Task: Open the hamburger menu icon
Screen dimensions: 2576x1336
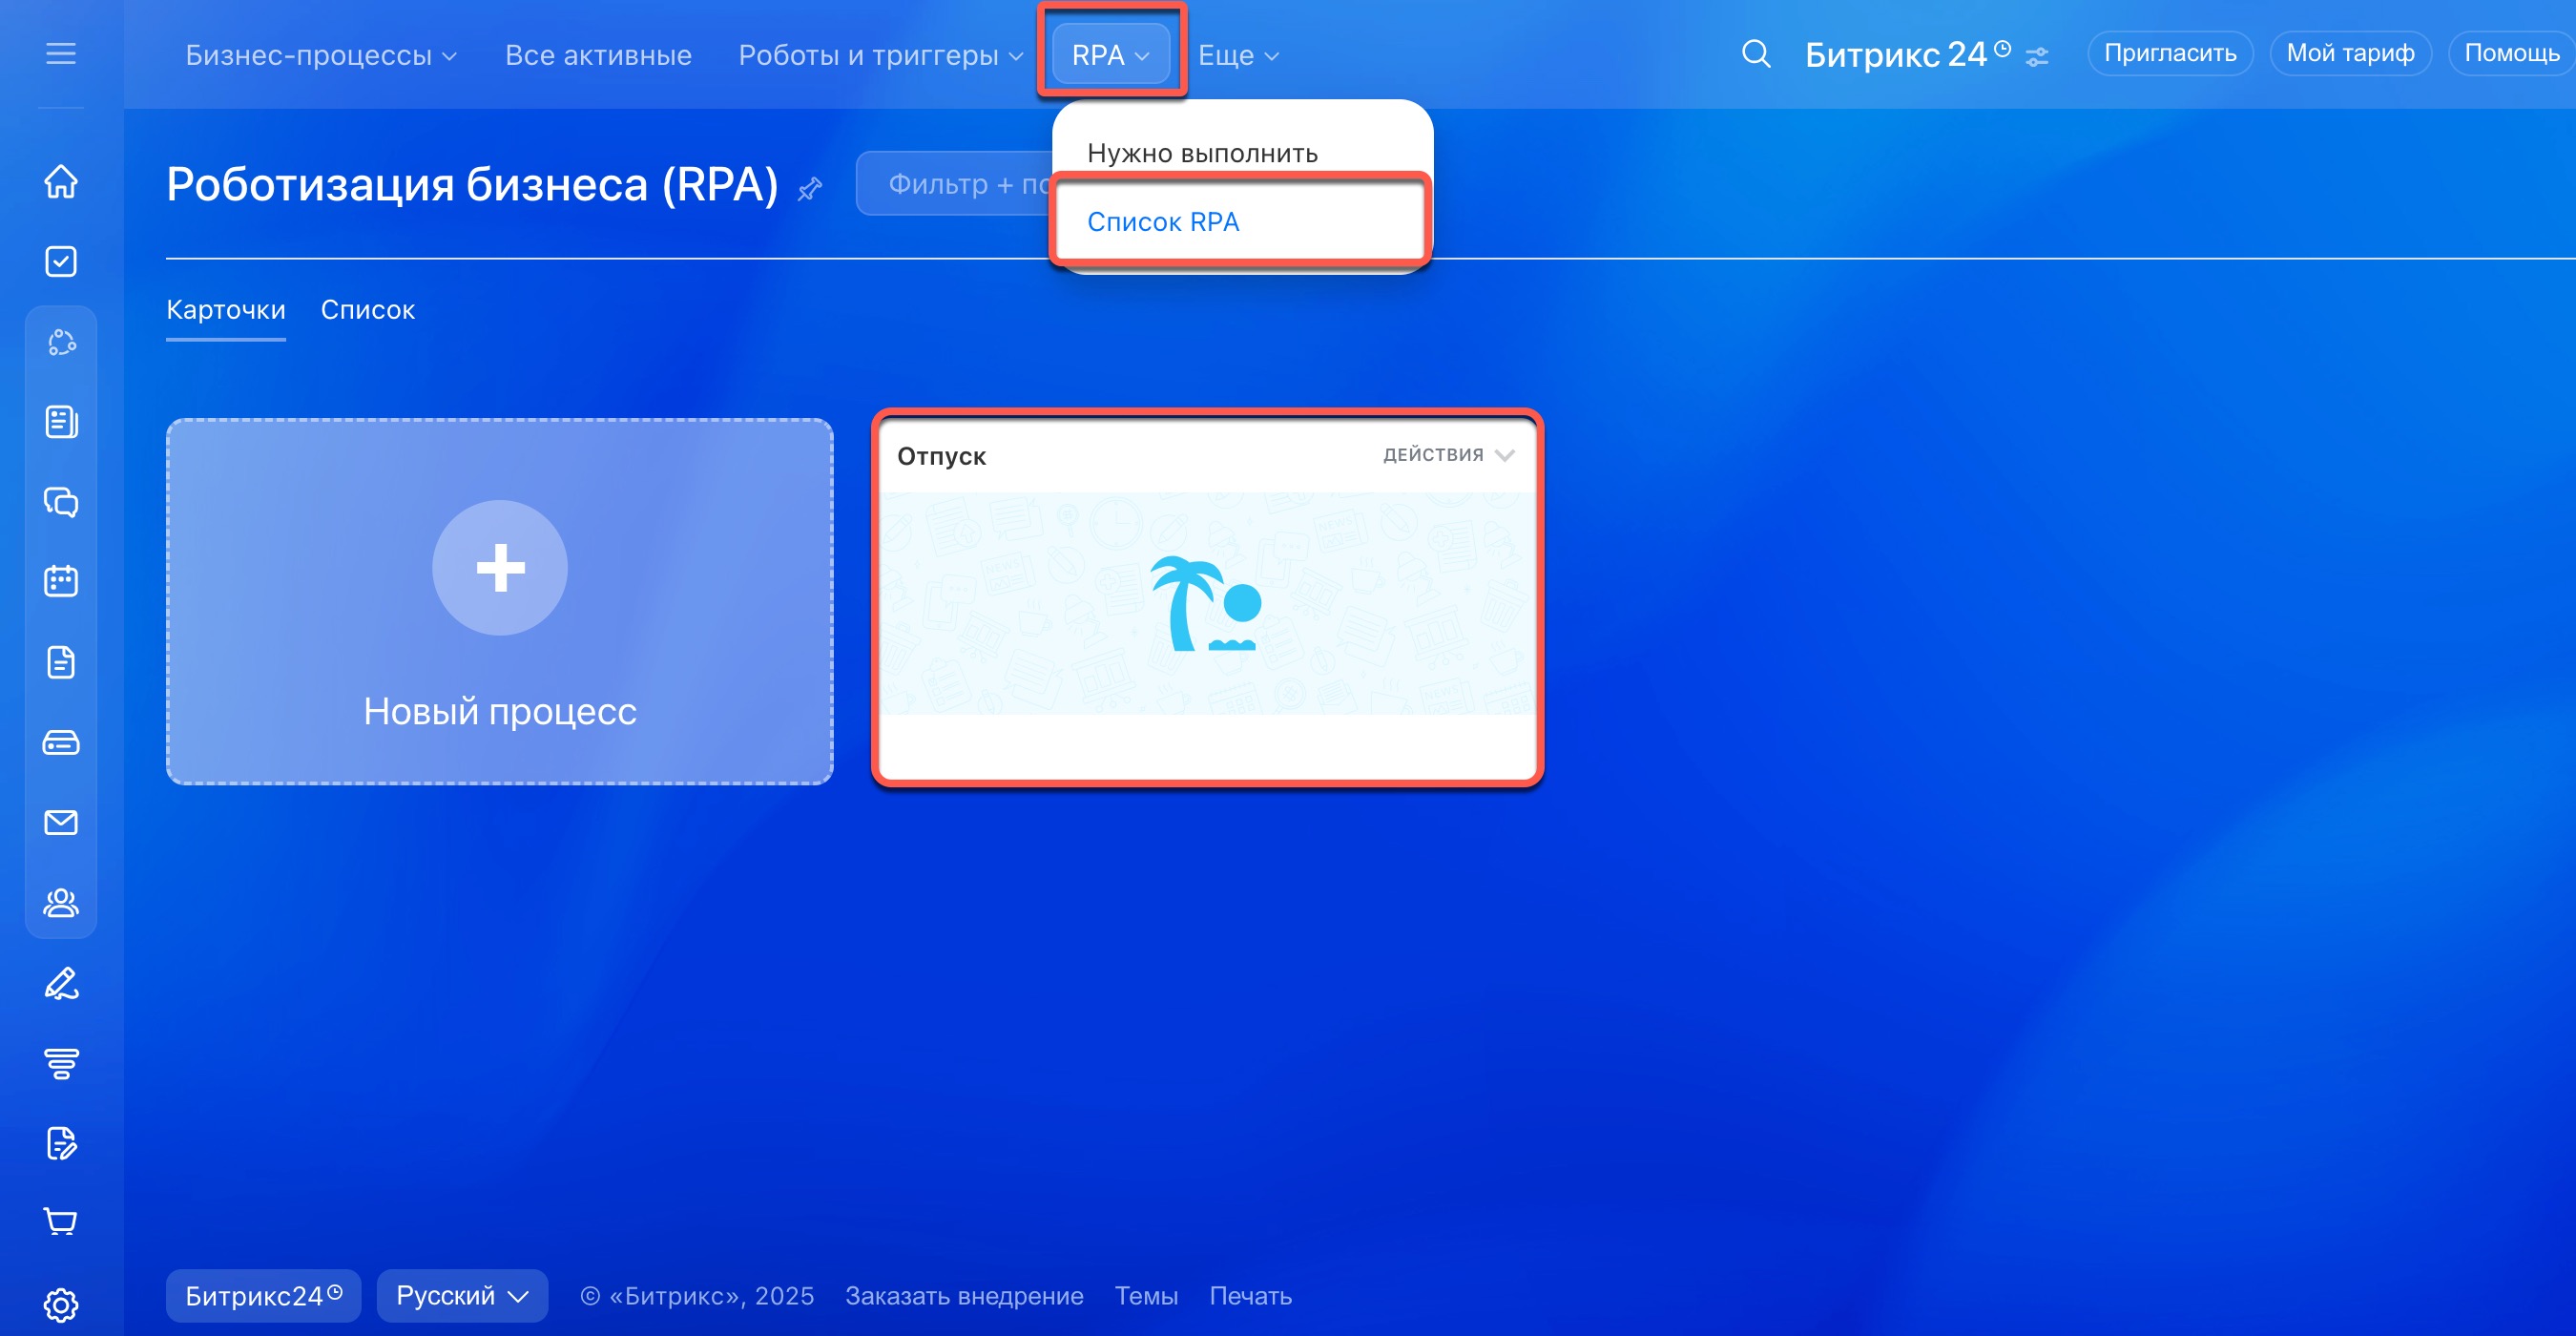Action: (x=61, y=53)
